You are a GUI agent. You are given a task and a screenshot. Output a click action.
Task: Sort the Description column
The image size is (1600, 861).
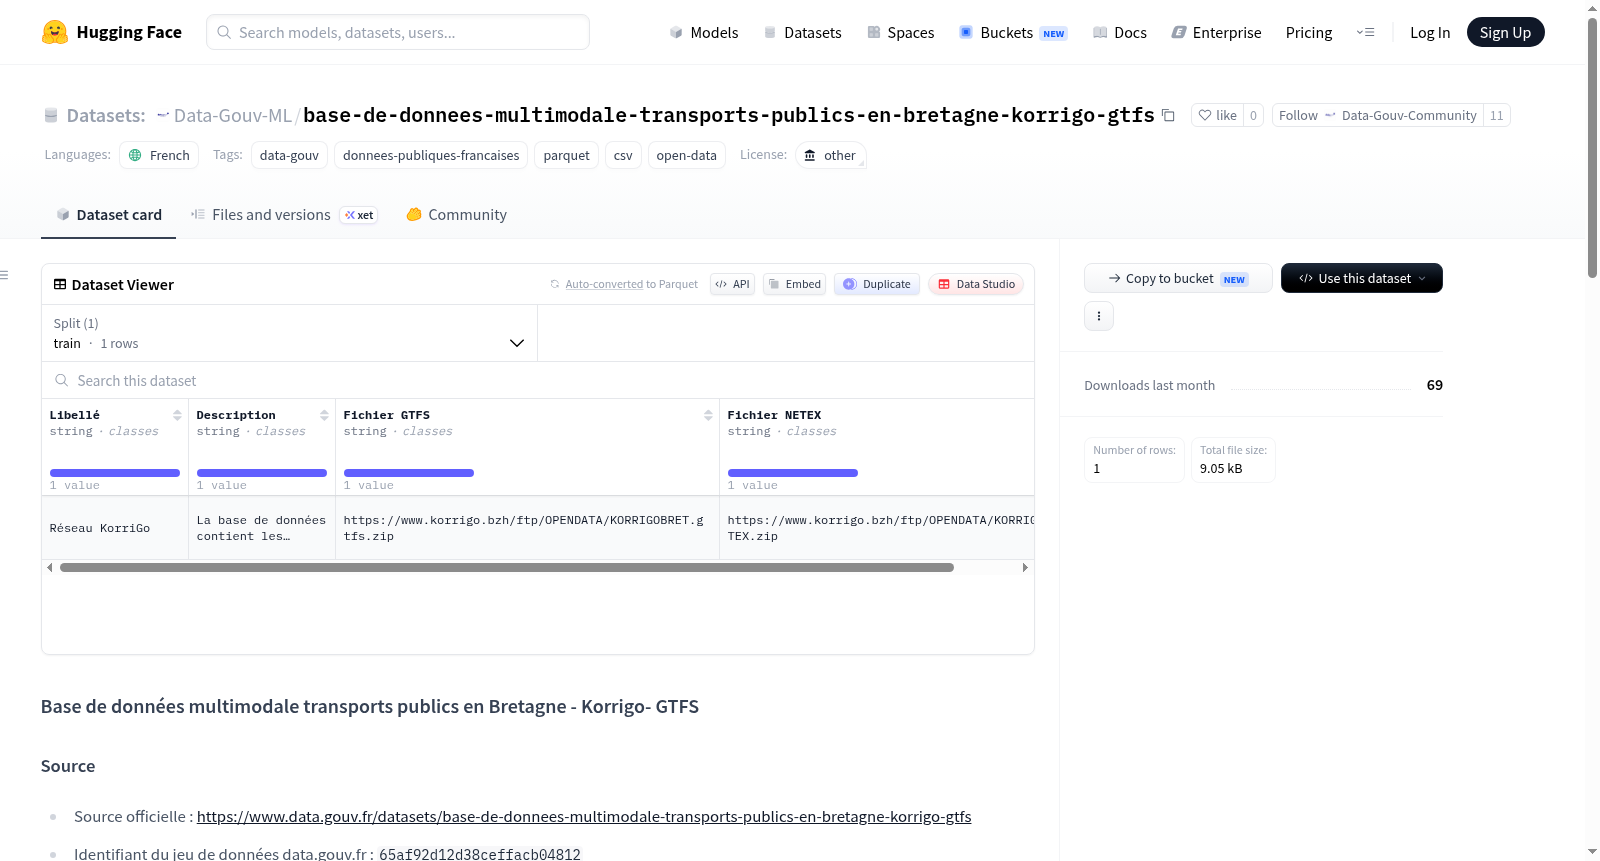tap(324, 415)
